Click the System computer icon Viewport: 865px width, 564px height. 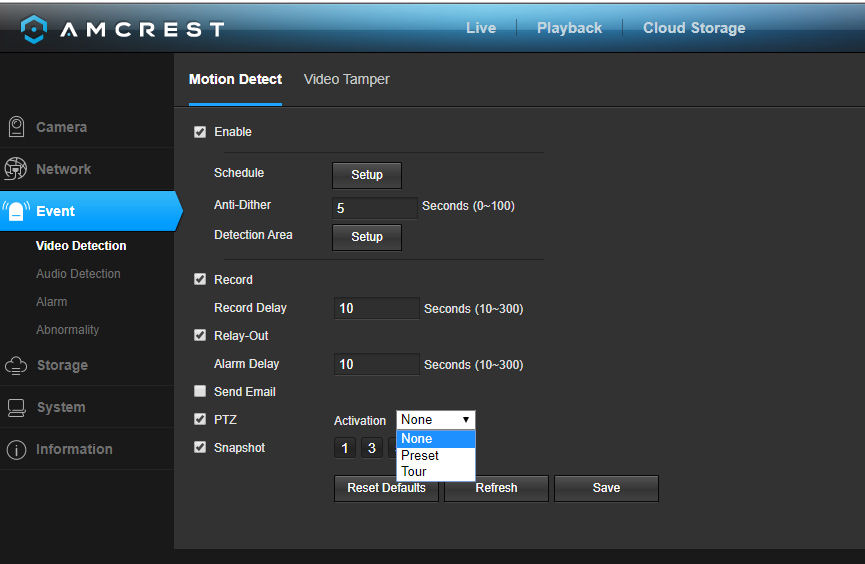point(17,407)
